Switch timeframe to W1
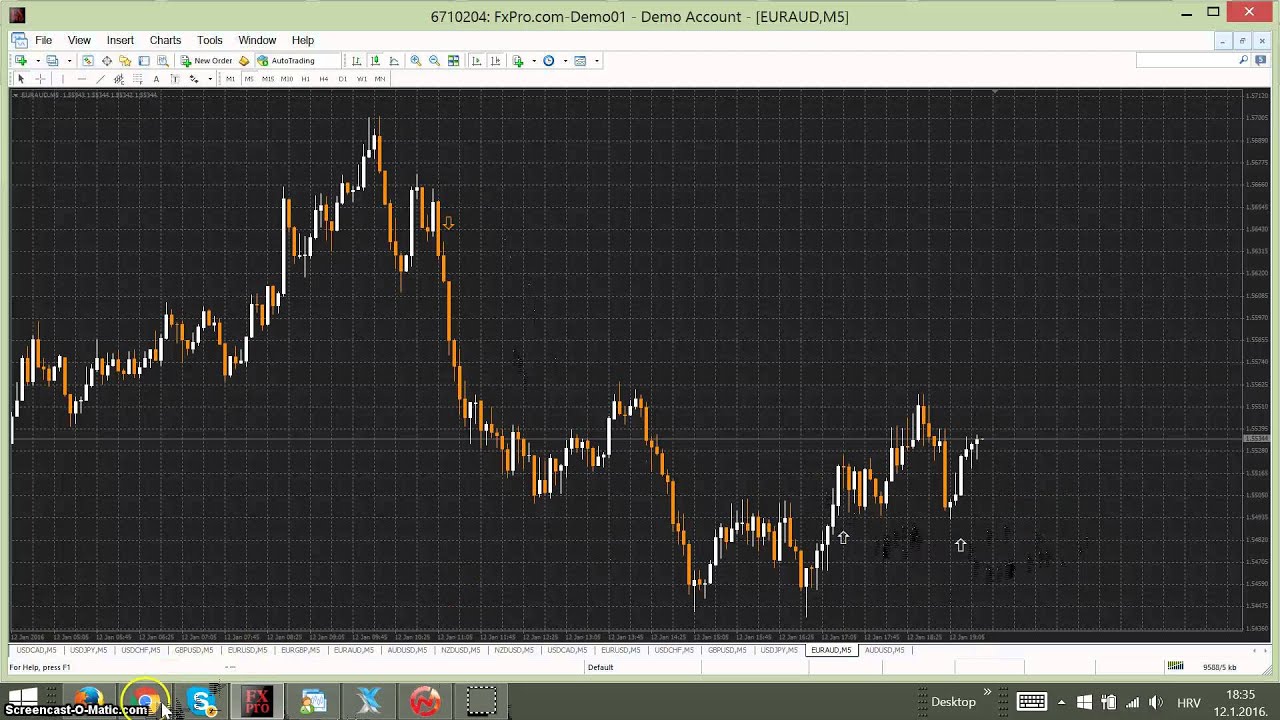 click(362, 79)
